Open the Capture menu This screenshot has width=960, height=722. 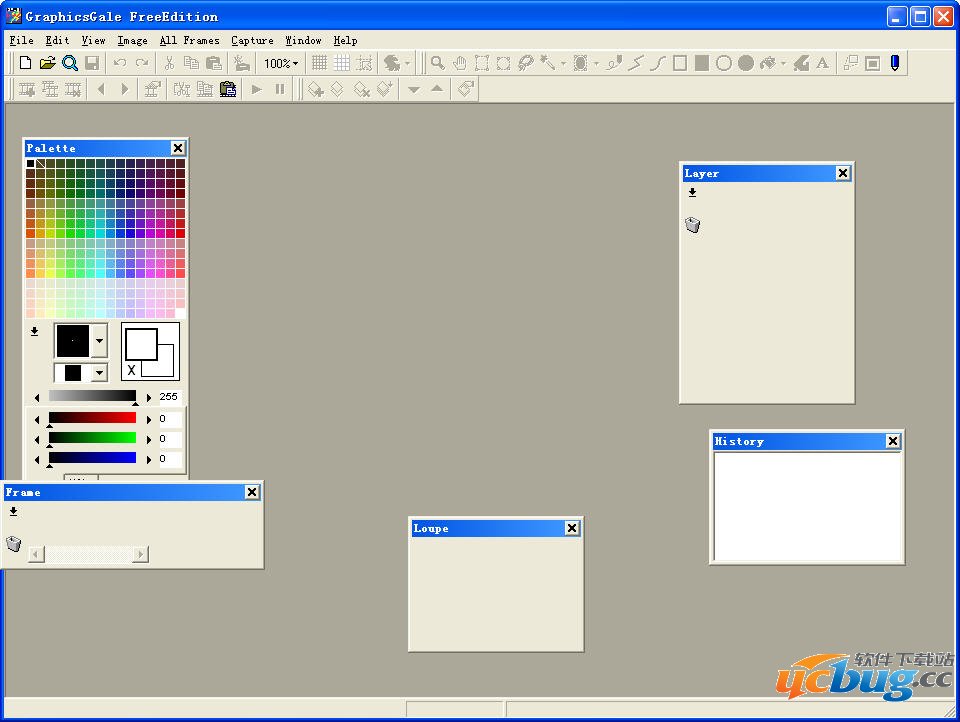pos(252,40)
